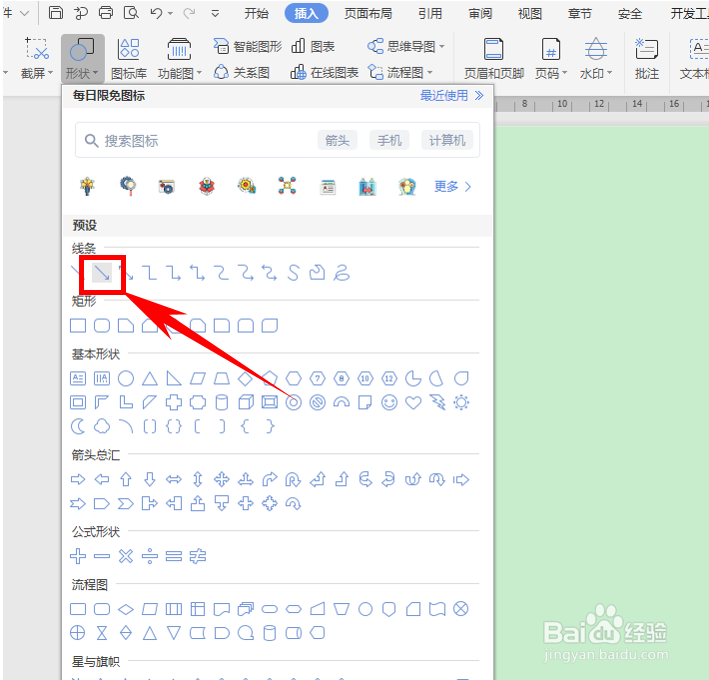This screenshot has width=709, height=680.
Task: Click the Undo button
Action: pos(156,13)
